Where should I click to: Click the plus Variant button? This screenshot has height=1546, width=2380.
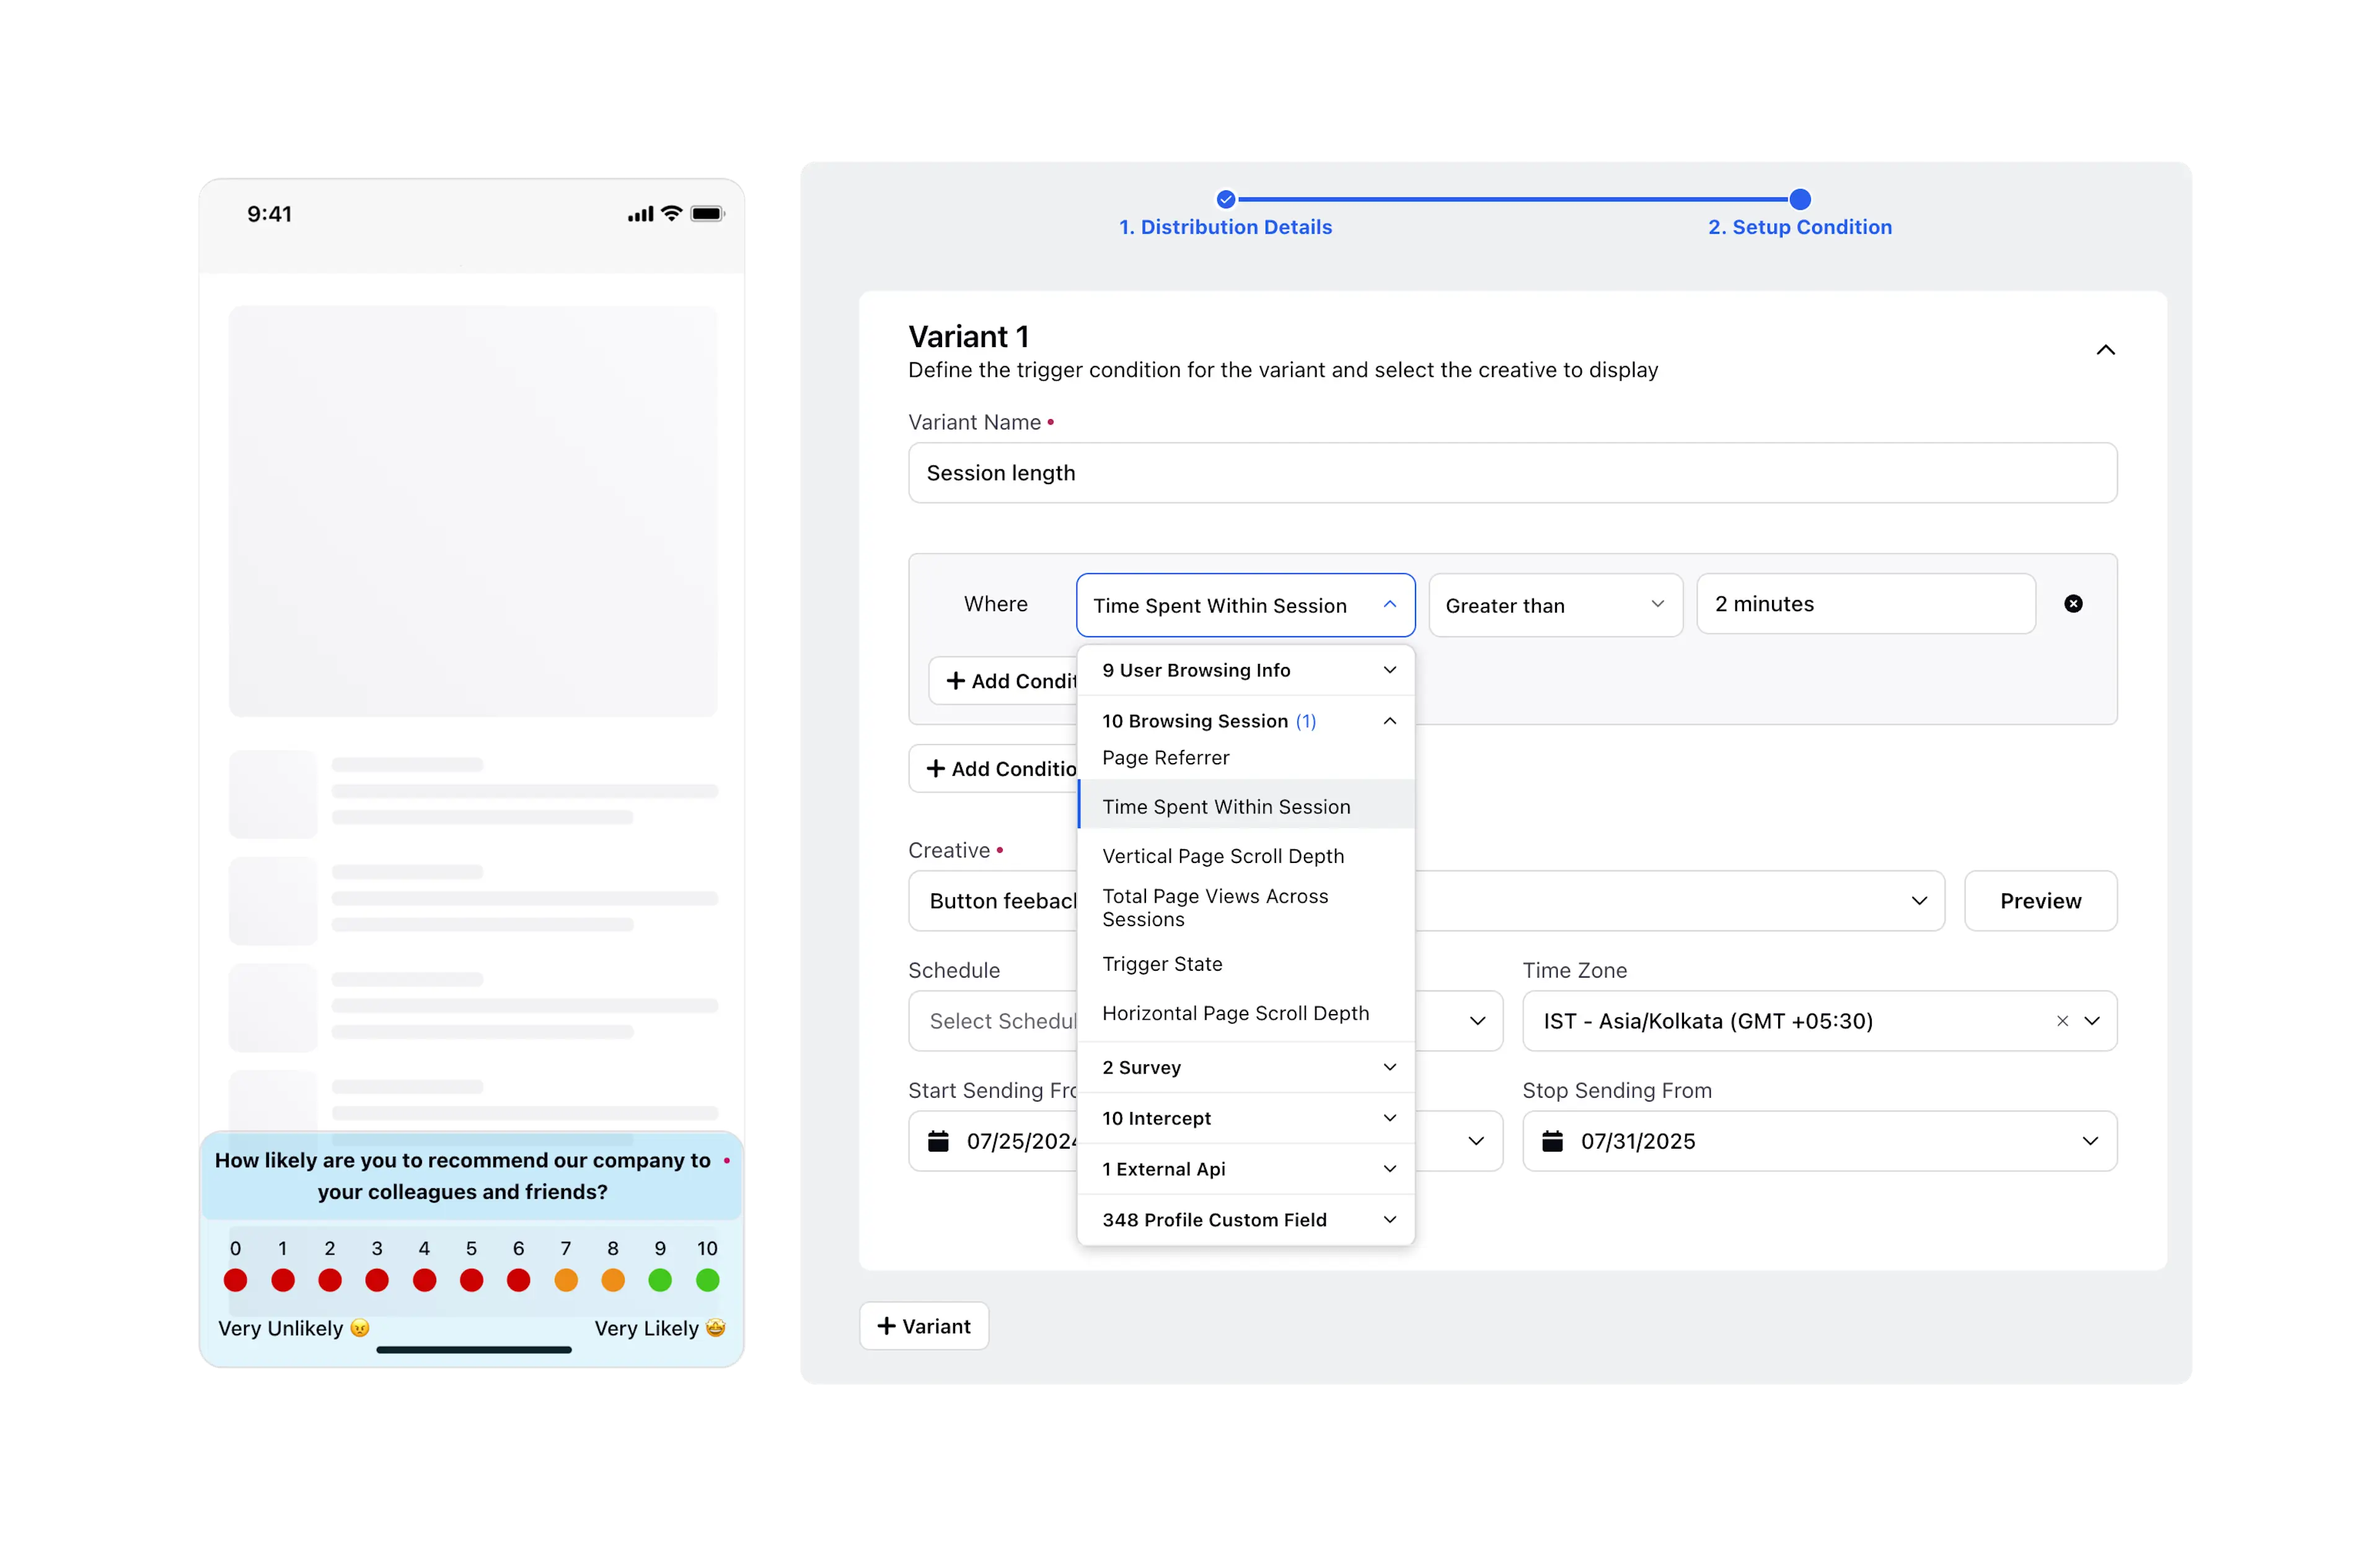click(x=924, y=1326)
